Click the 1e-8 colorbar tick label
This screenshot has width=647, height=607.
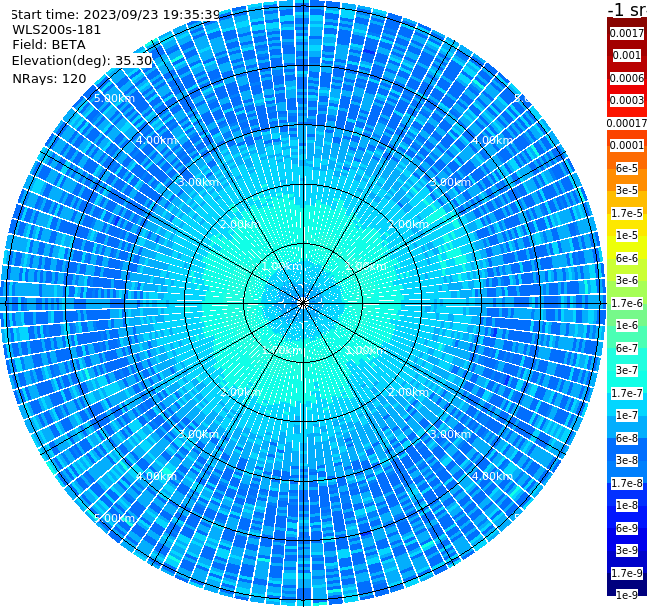coord(627,505)
